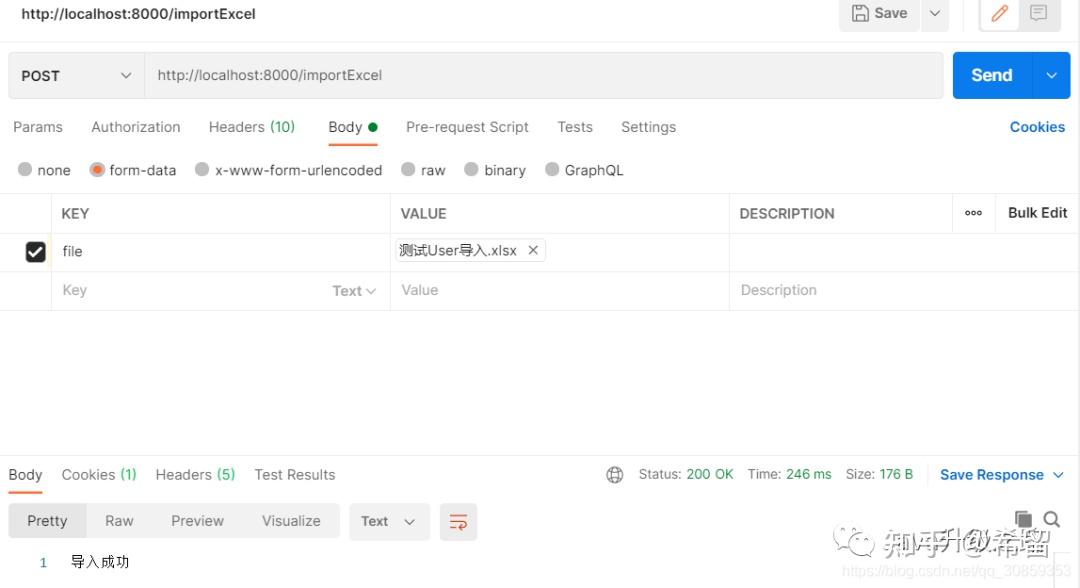Image resolution: width=1080 pixels, height=588 pixels.
Task: Send the request with Send button
Action: (x=992, y=76)
